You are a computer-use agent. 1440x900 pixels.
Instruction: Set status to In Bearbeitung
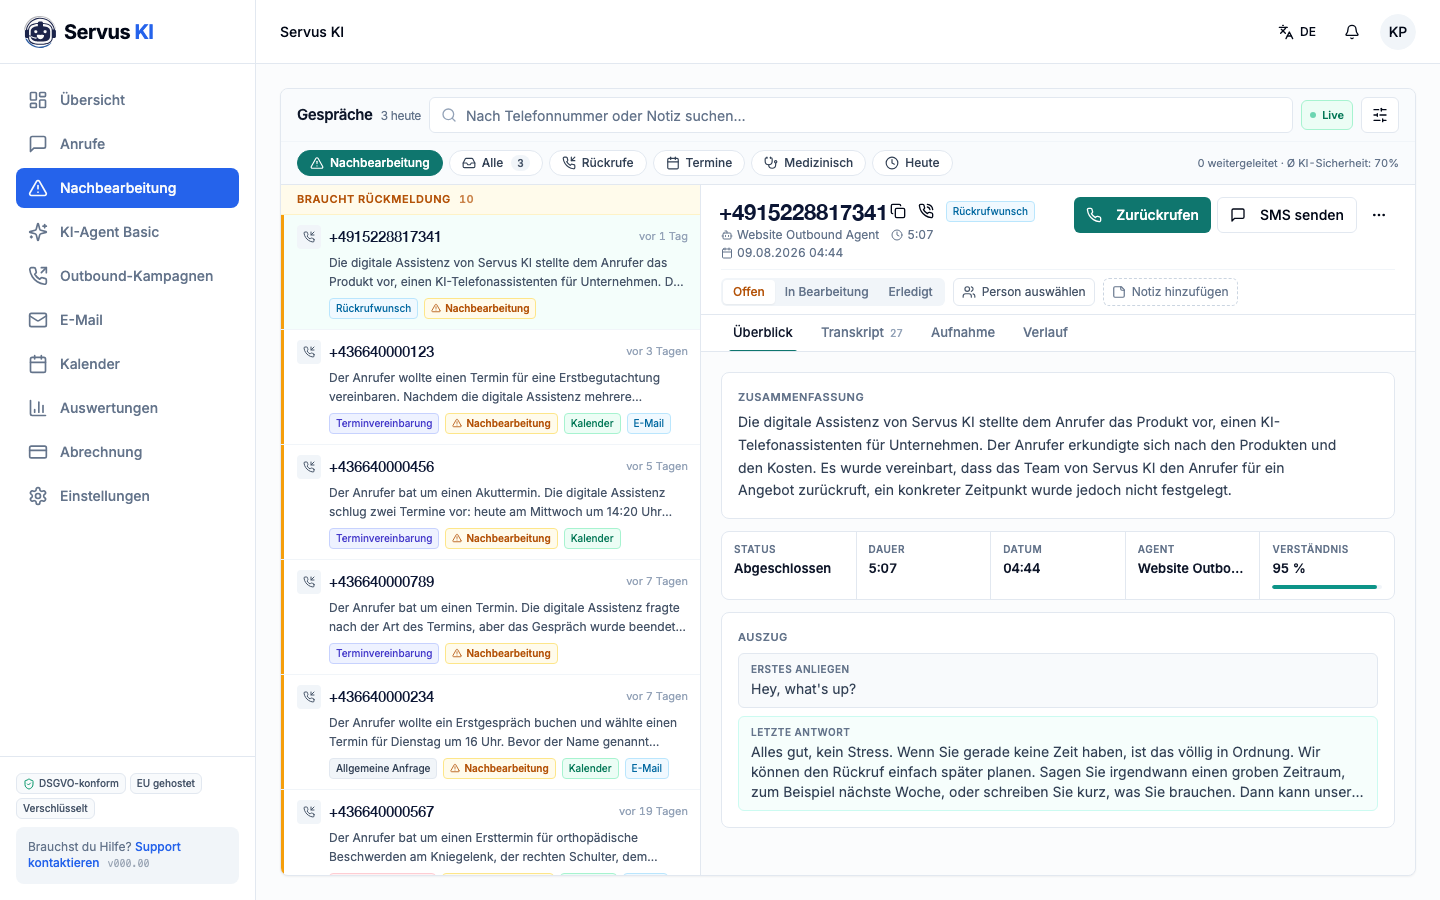tap(826, 292)
